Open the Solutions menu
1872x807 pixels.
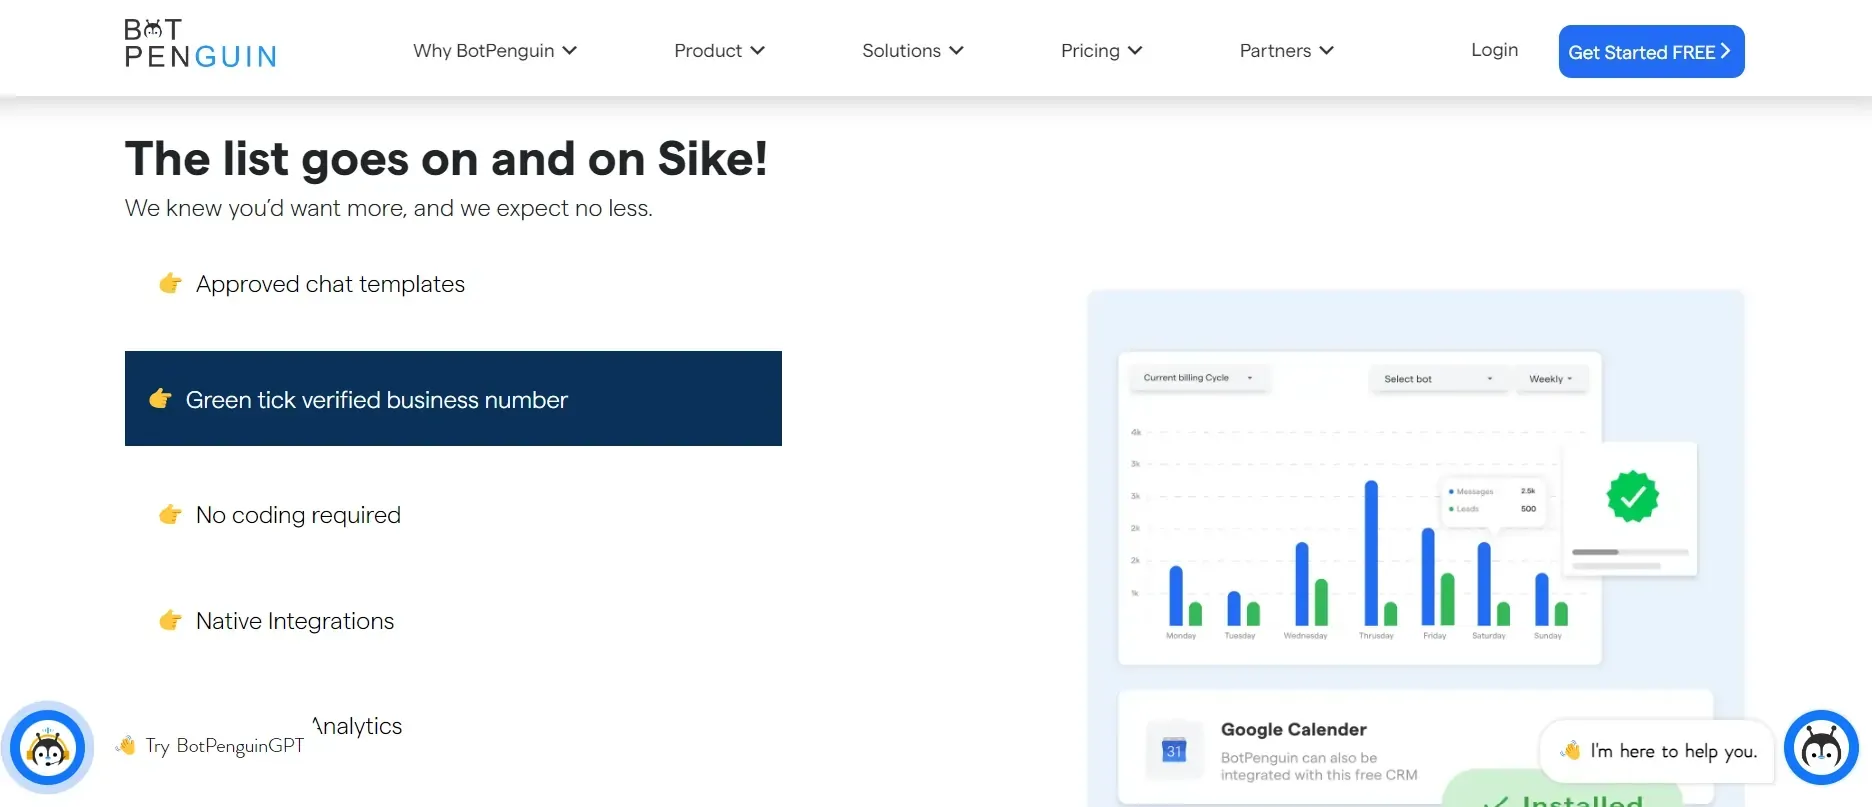point(913,51)
